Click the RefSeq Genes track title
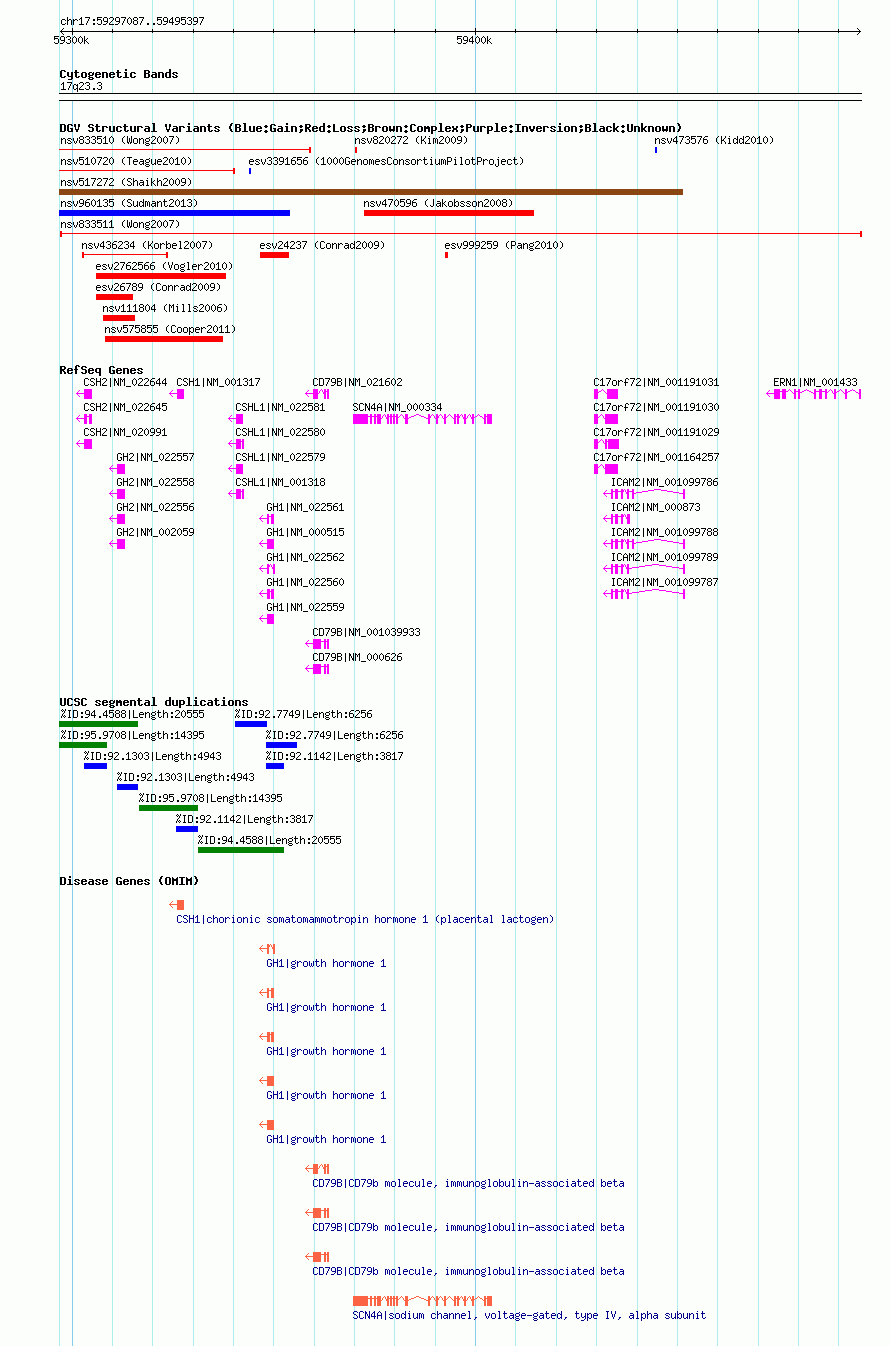The height and width of the screenshot is (1346, 890). pos(101,370)
